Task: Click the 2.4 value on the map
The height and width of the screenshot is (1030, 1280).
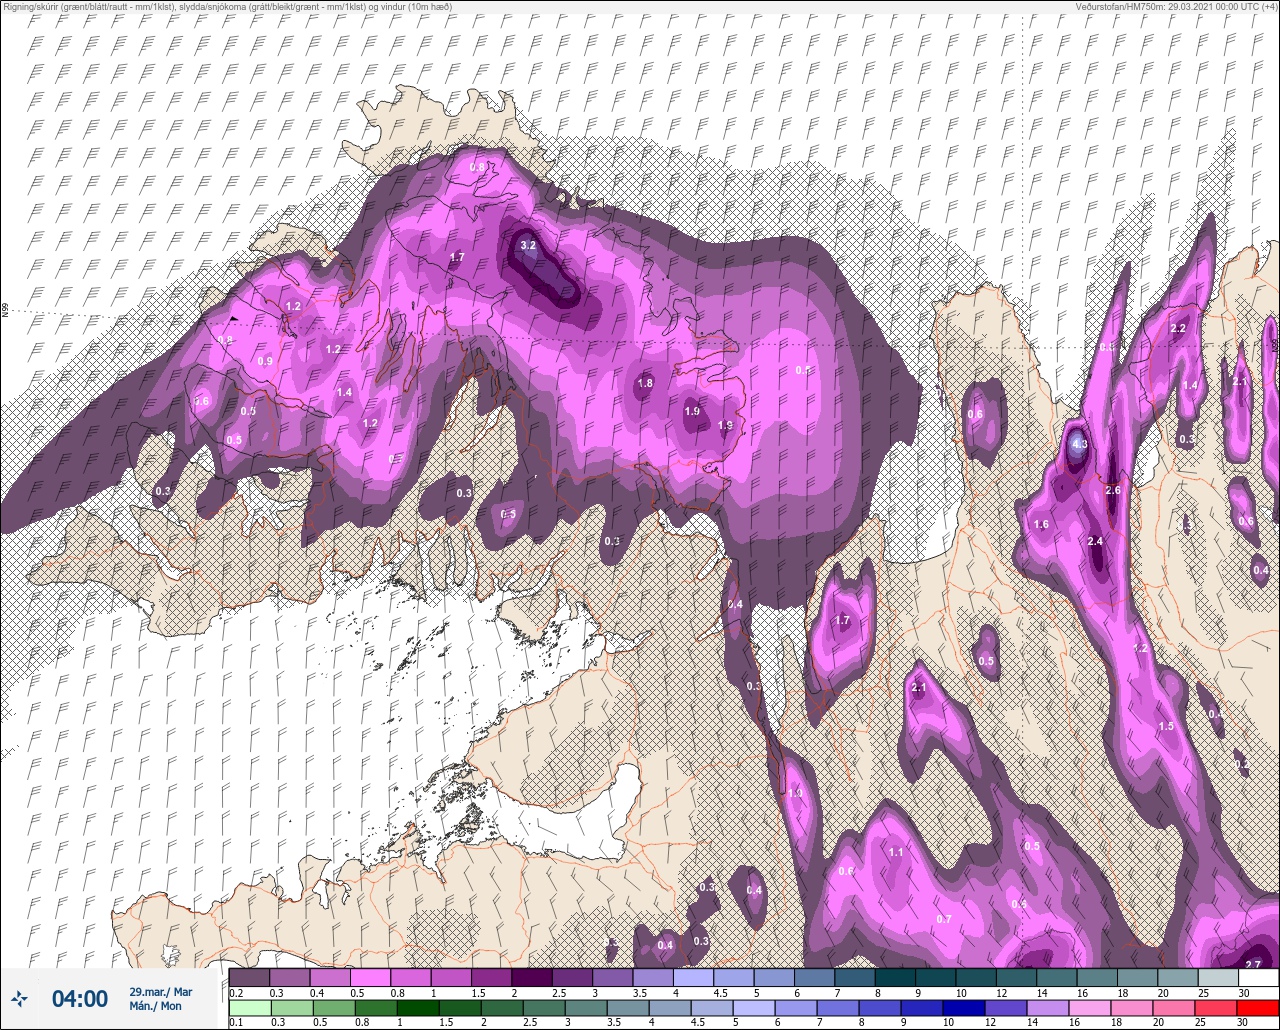Action: tap(1095, 541)
